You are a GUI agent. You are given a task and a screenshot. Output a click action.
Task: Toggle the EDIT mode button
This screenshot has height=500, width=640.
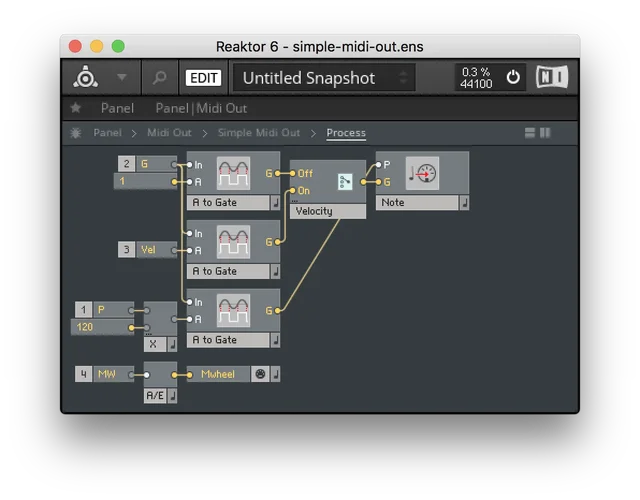click(203, 78)
